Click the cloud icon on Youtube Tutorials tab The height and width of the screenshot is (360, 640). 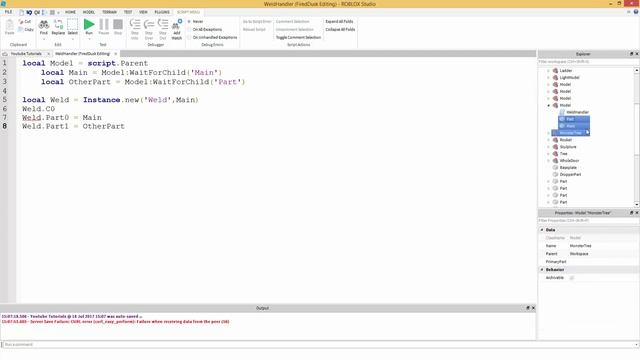click(x=5, y=53)
